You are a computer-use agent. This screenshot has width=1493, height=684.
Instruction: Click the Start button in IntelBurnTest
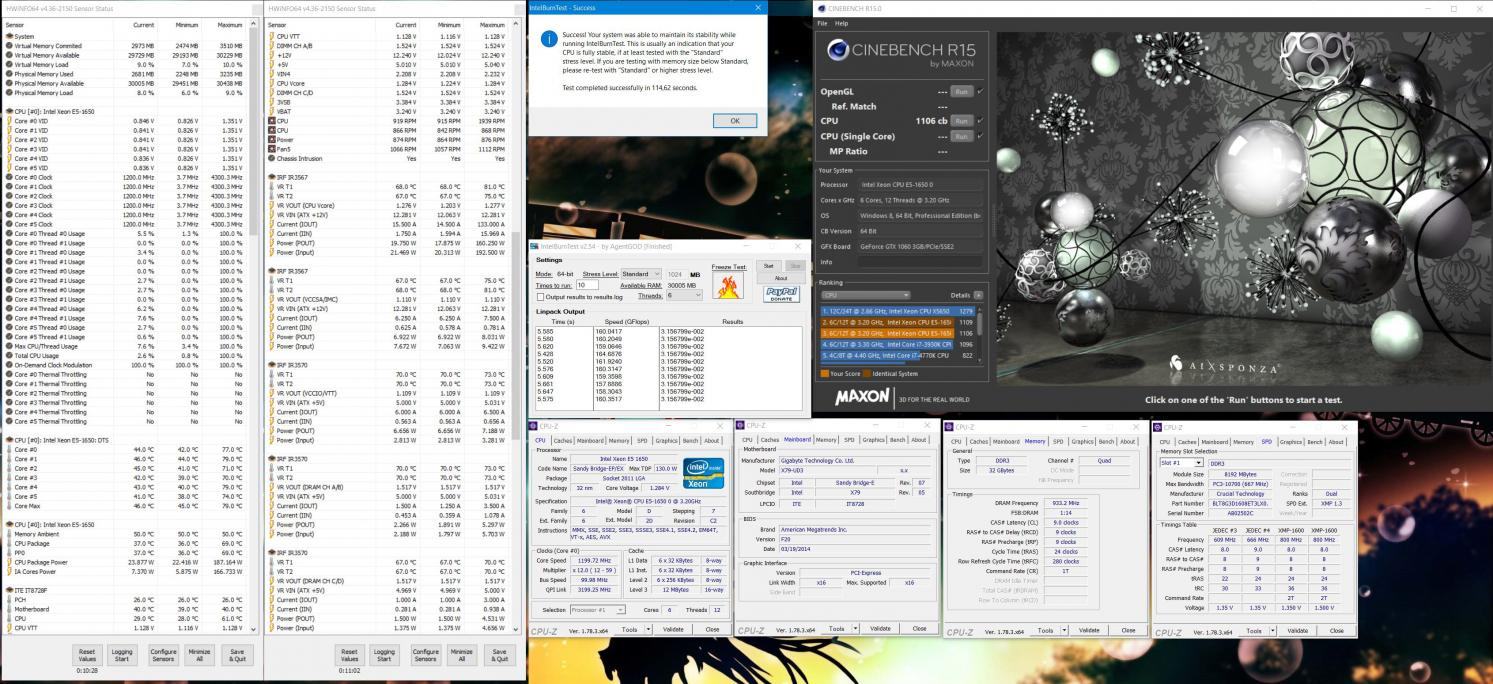pos(769,266)
